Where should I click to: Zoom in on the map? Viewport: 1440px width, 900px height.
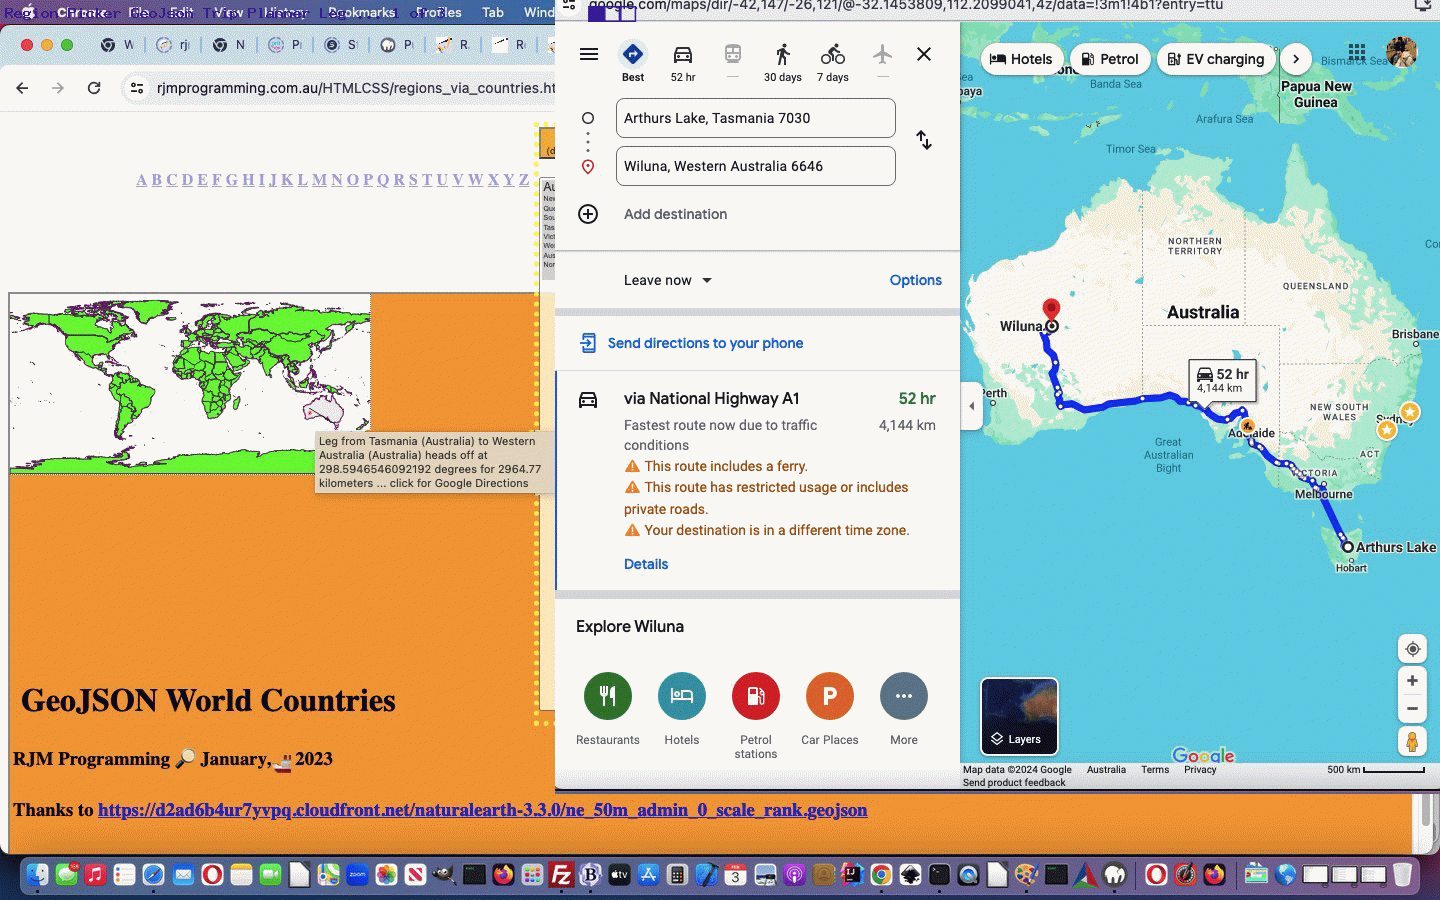pyautogui.click(x=1412, y=681)
